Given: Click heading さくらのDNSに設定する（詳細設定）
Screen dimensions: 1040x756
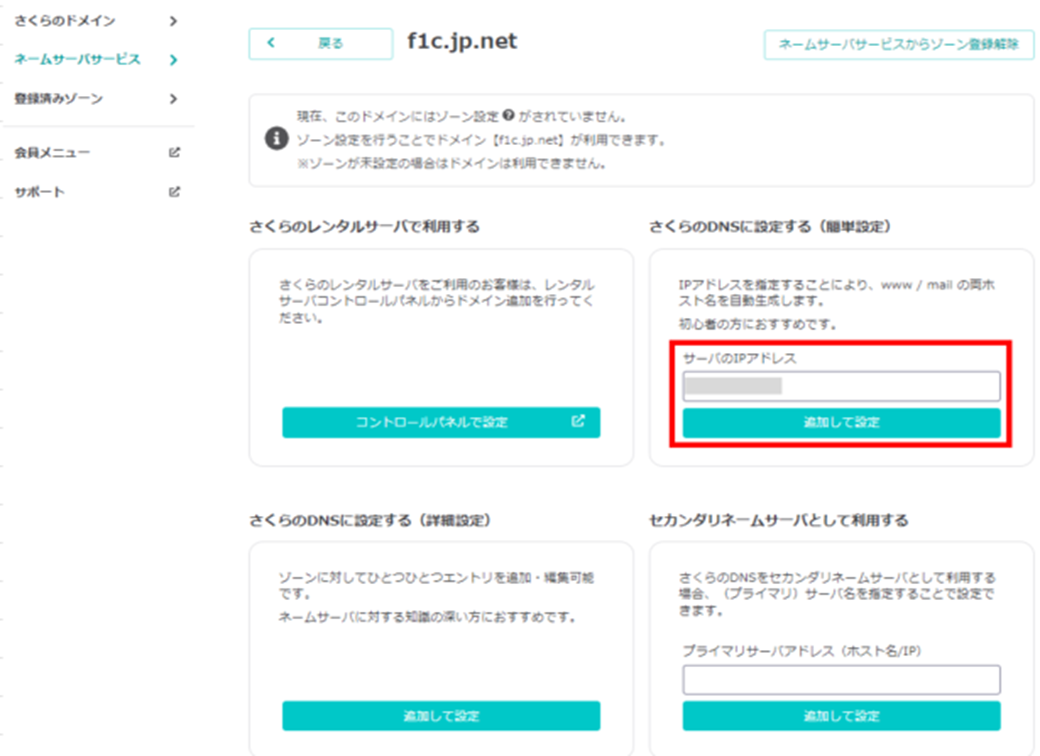Looking at the screenshot, I should coord(370,521).
